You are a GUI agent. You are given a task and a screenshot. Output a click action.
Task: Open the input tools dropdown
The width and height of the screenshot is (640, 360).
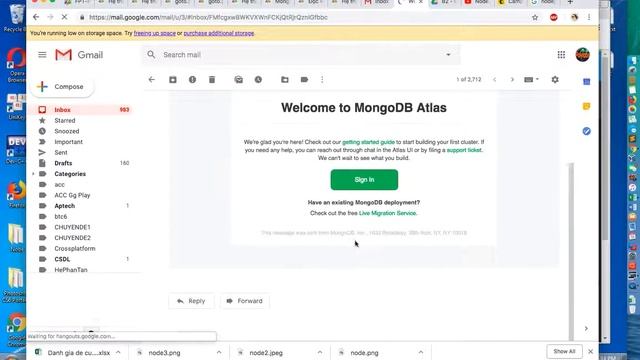(531, 80)
